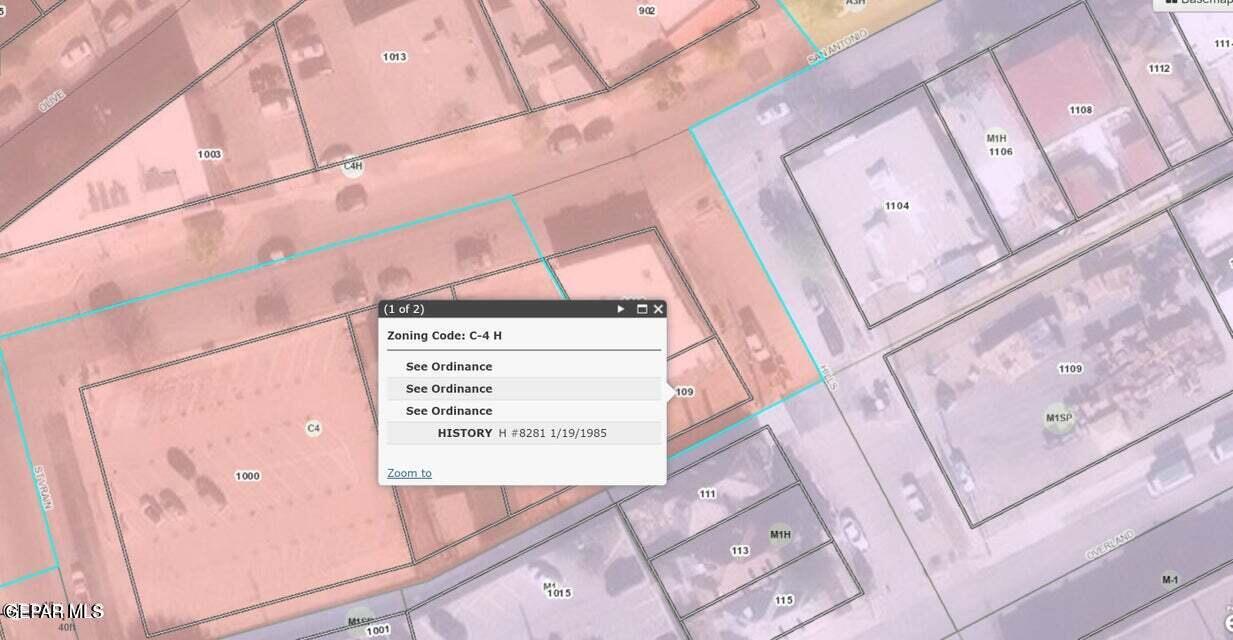The image size is (1233, 640).
Task: Select parcel 1108 on the map
Action: (x=1081, y=110)
